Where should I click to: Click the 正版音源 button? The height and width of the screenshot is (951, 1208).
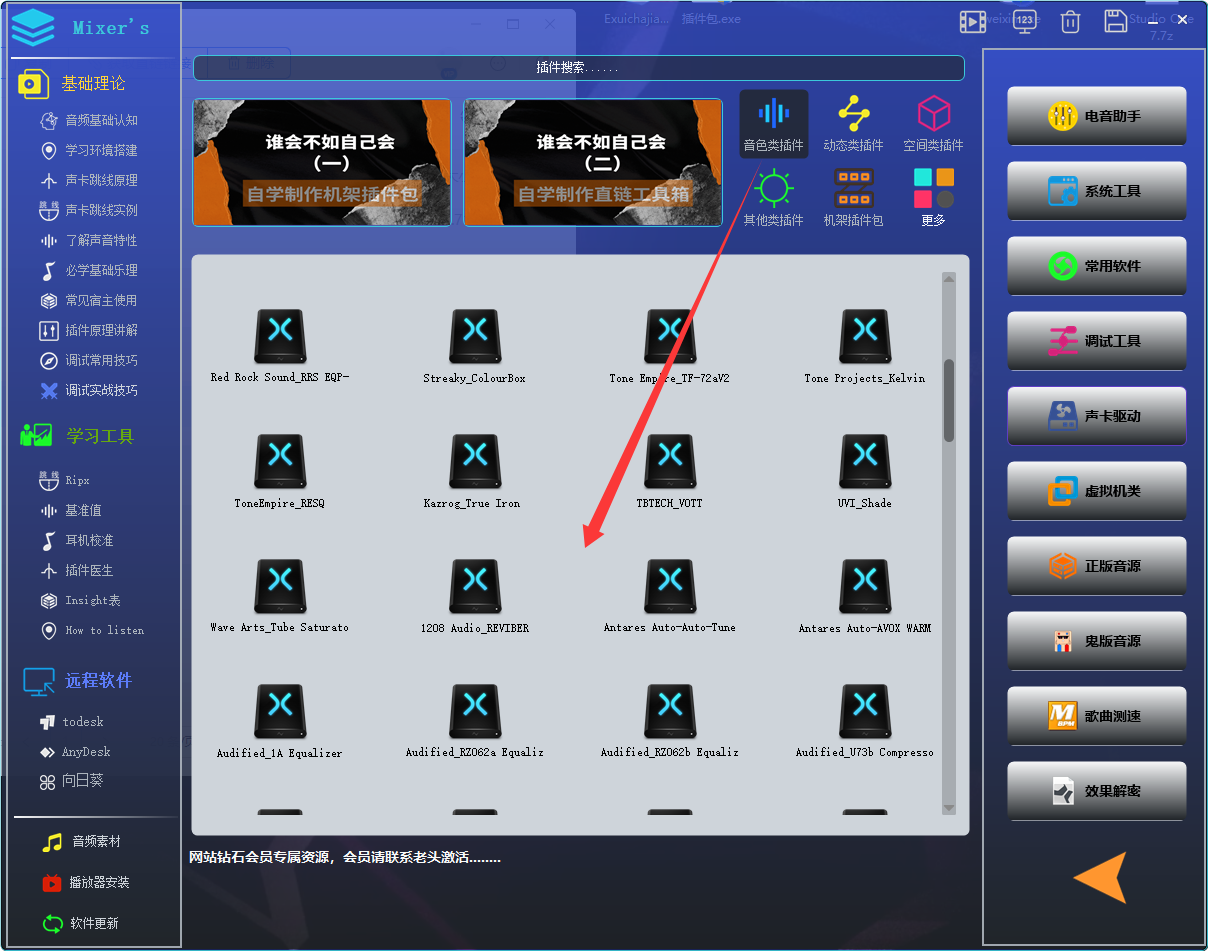tap(1097, 566)
